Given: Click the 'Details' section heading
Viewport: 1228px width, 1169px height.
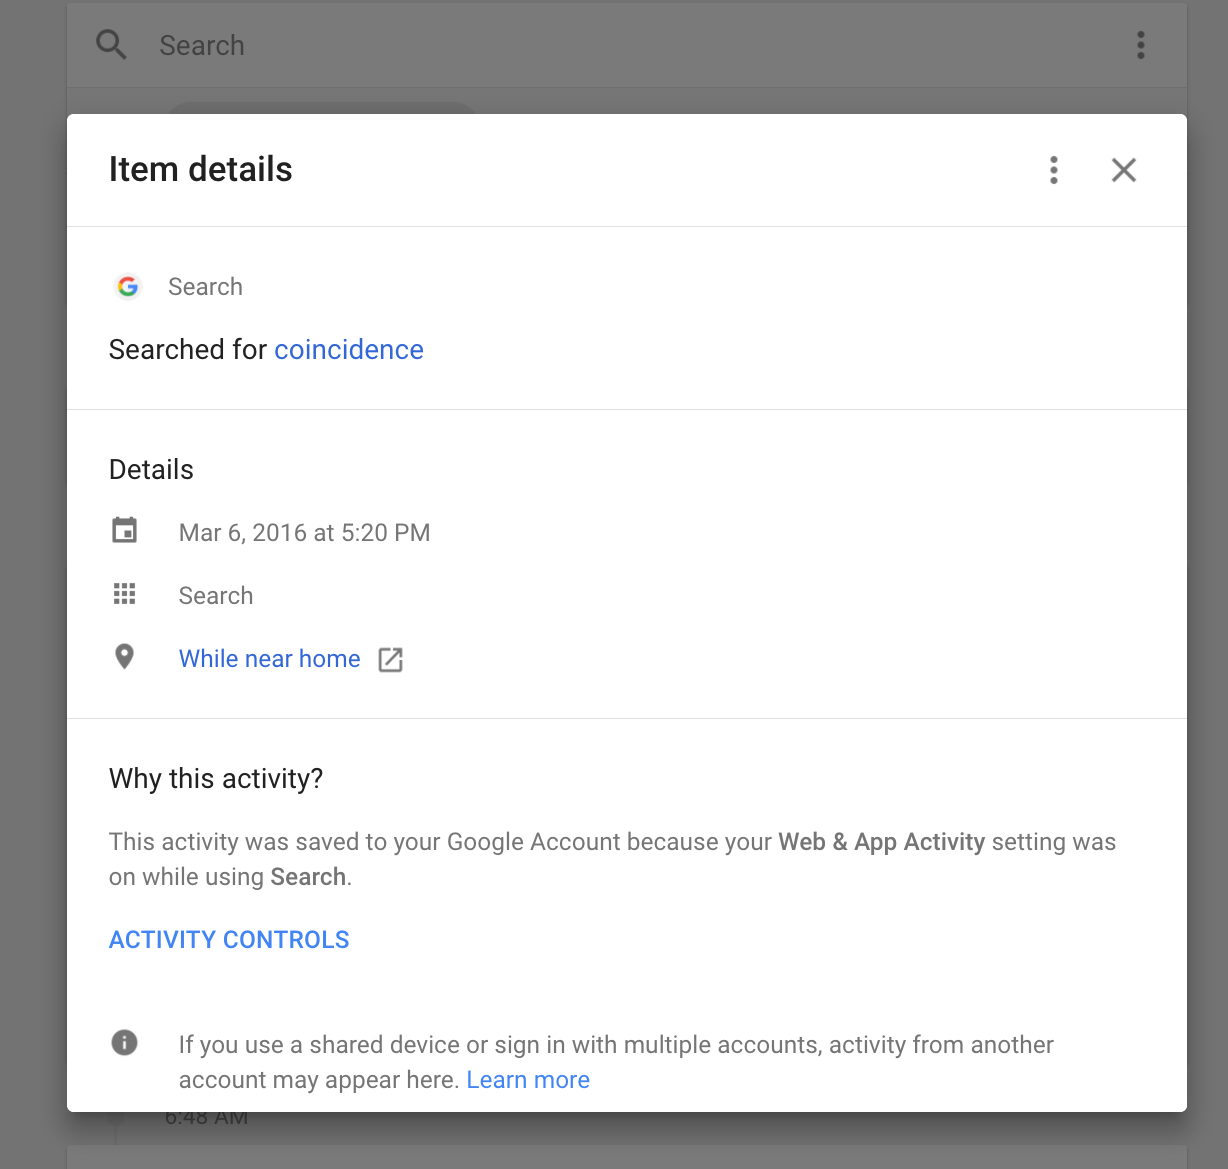Looking at the screenshot, I should click(x=151, y=470).
